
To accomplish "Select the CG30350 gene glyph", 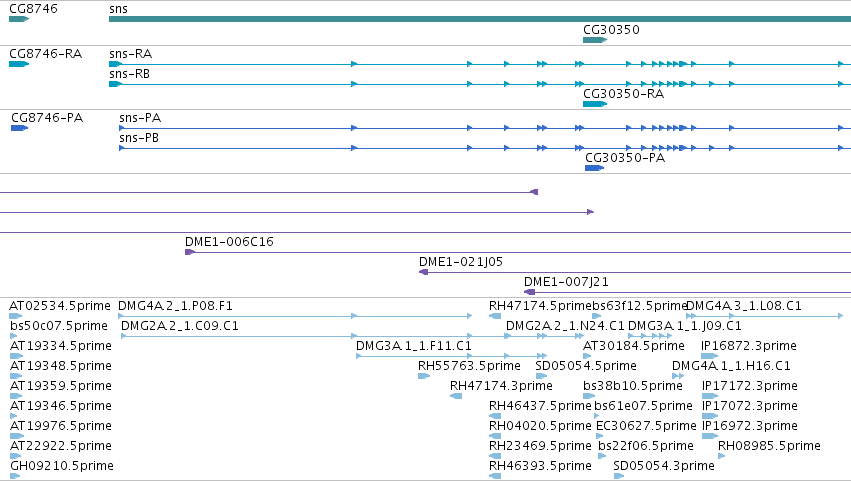I will 595,40.
